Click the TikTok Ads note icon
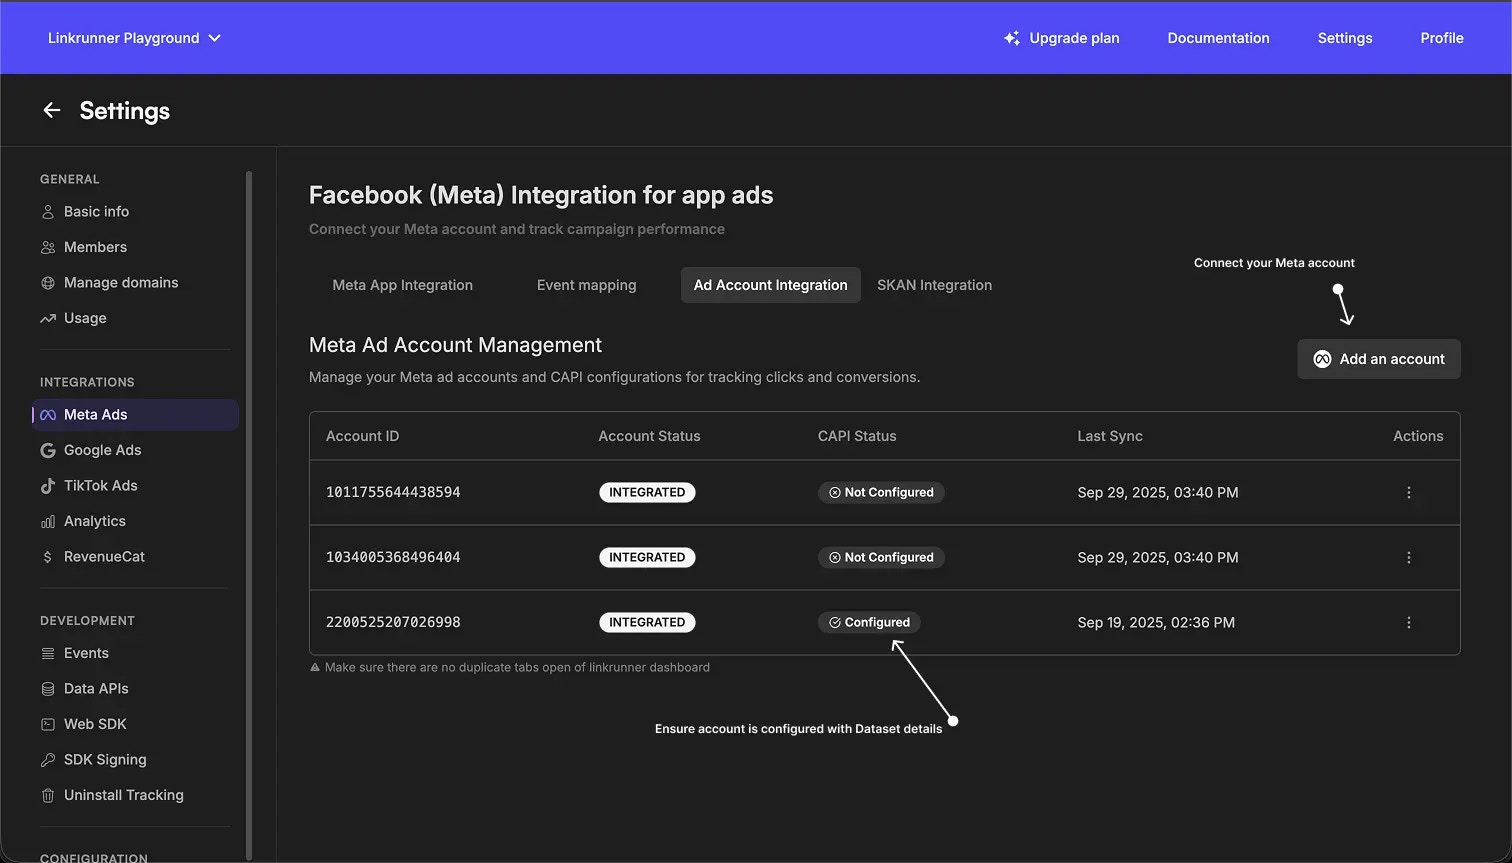Viewport: 1512px width, 863px height. tap(46, 485)
